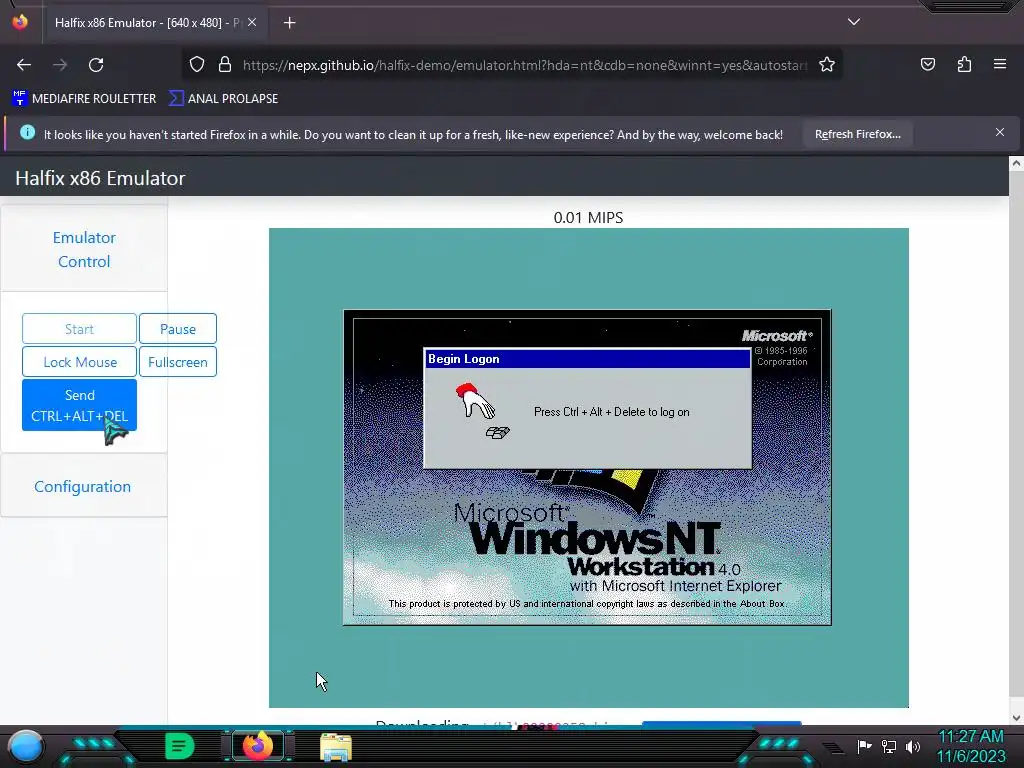The image size is (1024, 768).
Task: Expand the Emulator Control section
Action: click(x=84, y=249)
